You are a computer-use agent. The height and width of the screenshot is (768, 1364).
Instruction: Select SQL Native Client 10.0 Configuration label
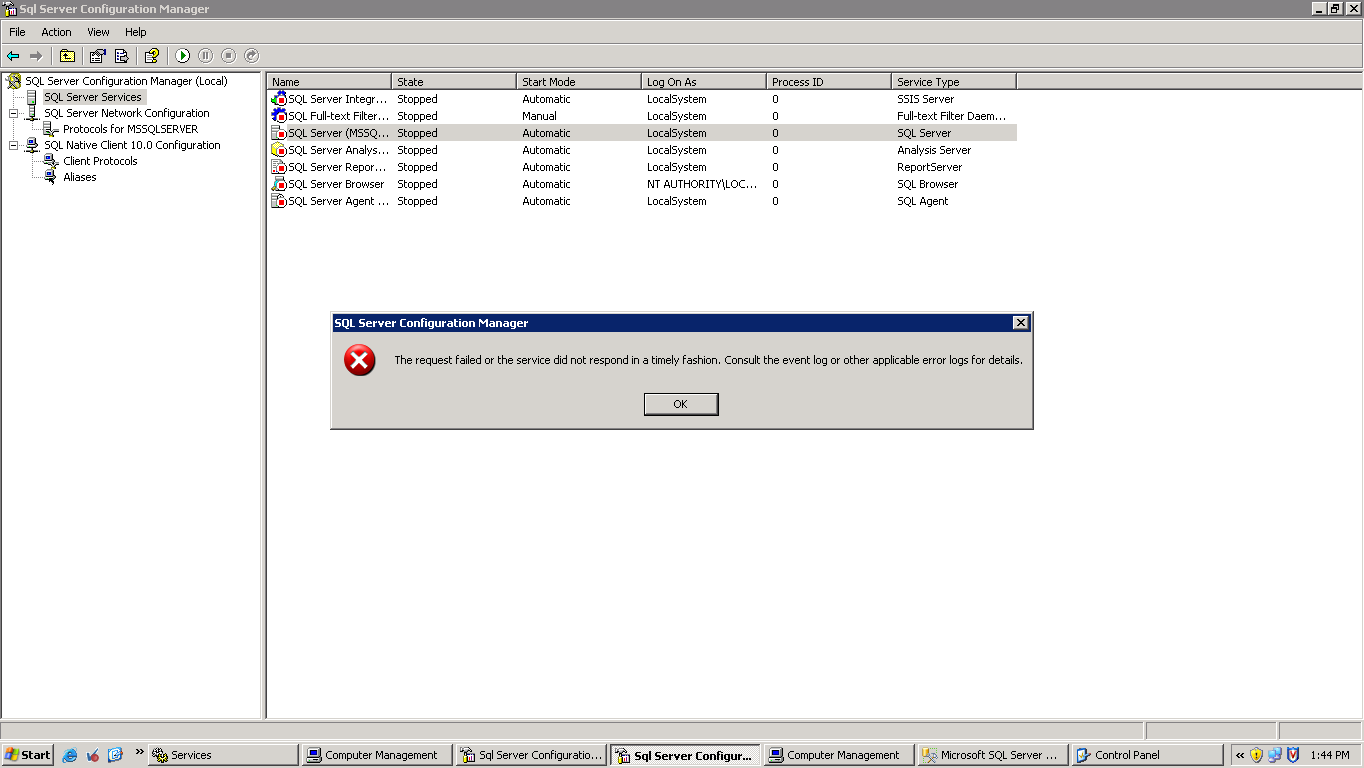point(132,145)
